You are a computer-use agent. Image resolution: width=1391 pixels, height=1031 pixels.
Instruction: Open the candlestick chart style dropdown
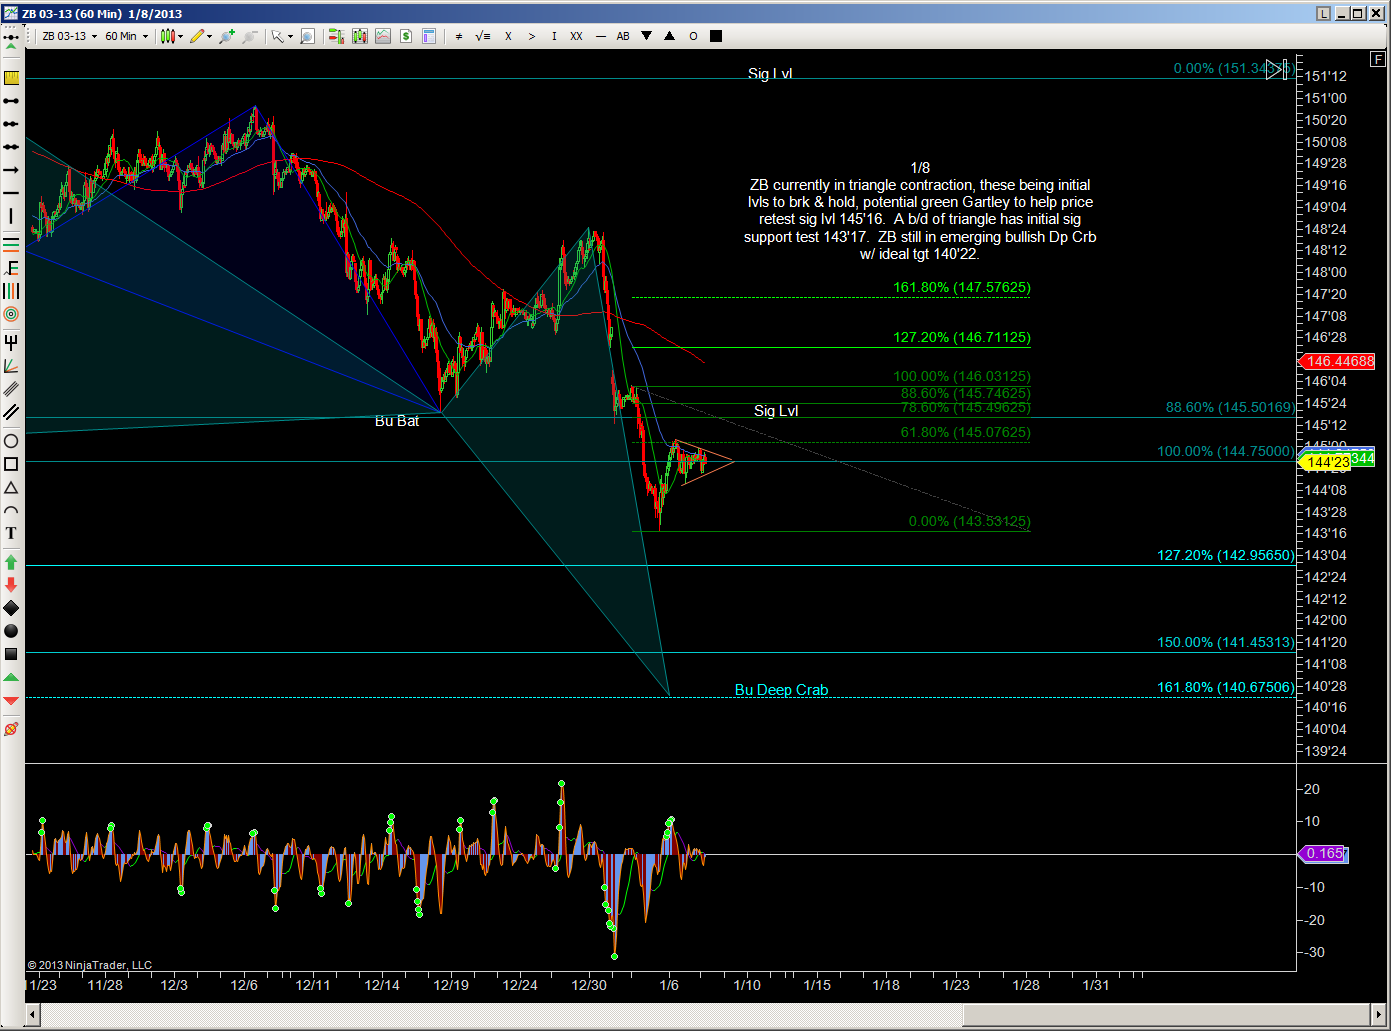(x=171, y=36)
